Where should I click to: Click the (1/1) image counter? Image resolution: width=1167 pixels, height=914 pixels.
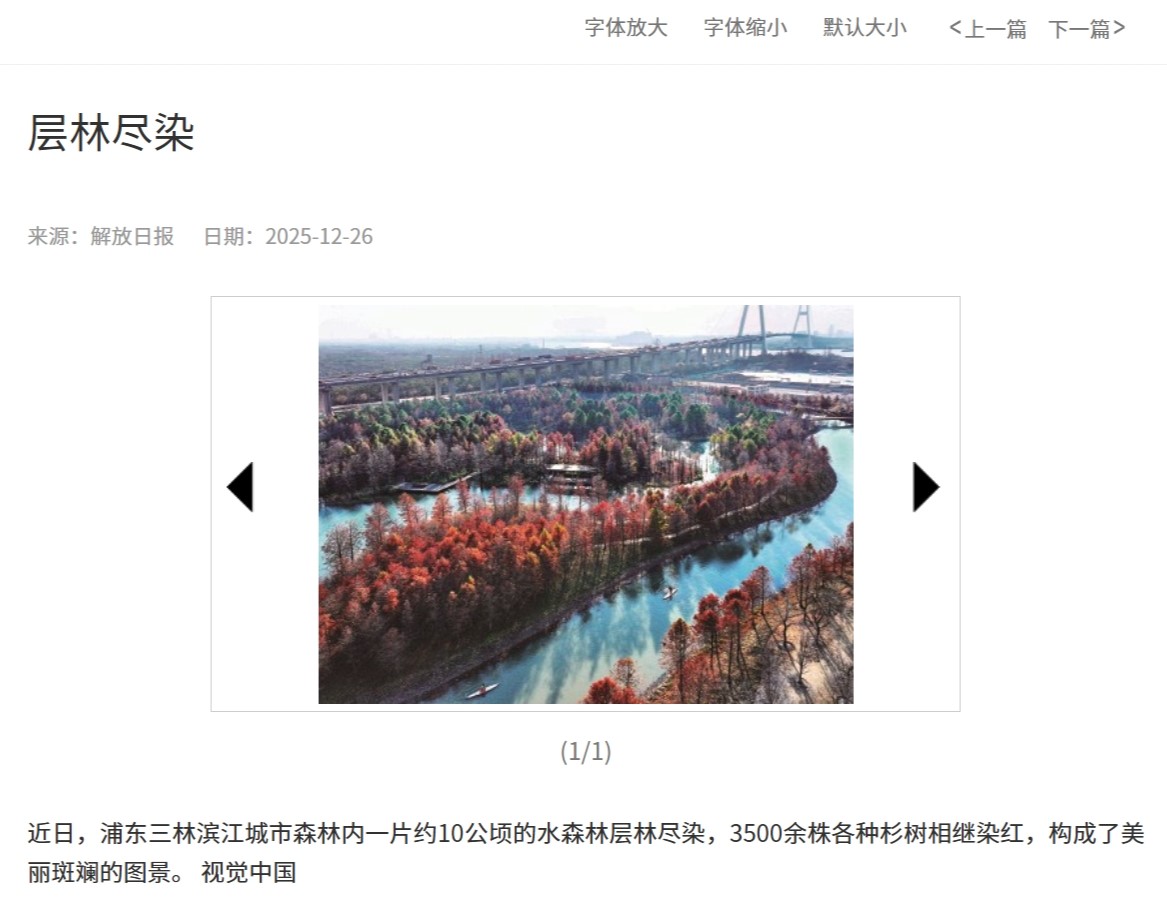coord(586,751)
